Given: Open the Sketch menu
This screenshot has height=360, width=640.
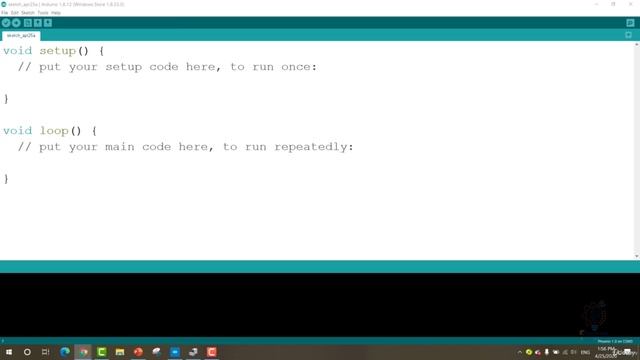Looking at the screenshot, I should click(x=28, y=13).
